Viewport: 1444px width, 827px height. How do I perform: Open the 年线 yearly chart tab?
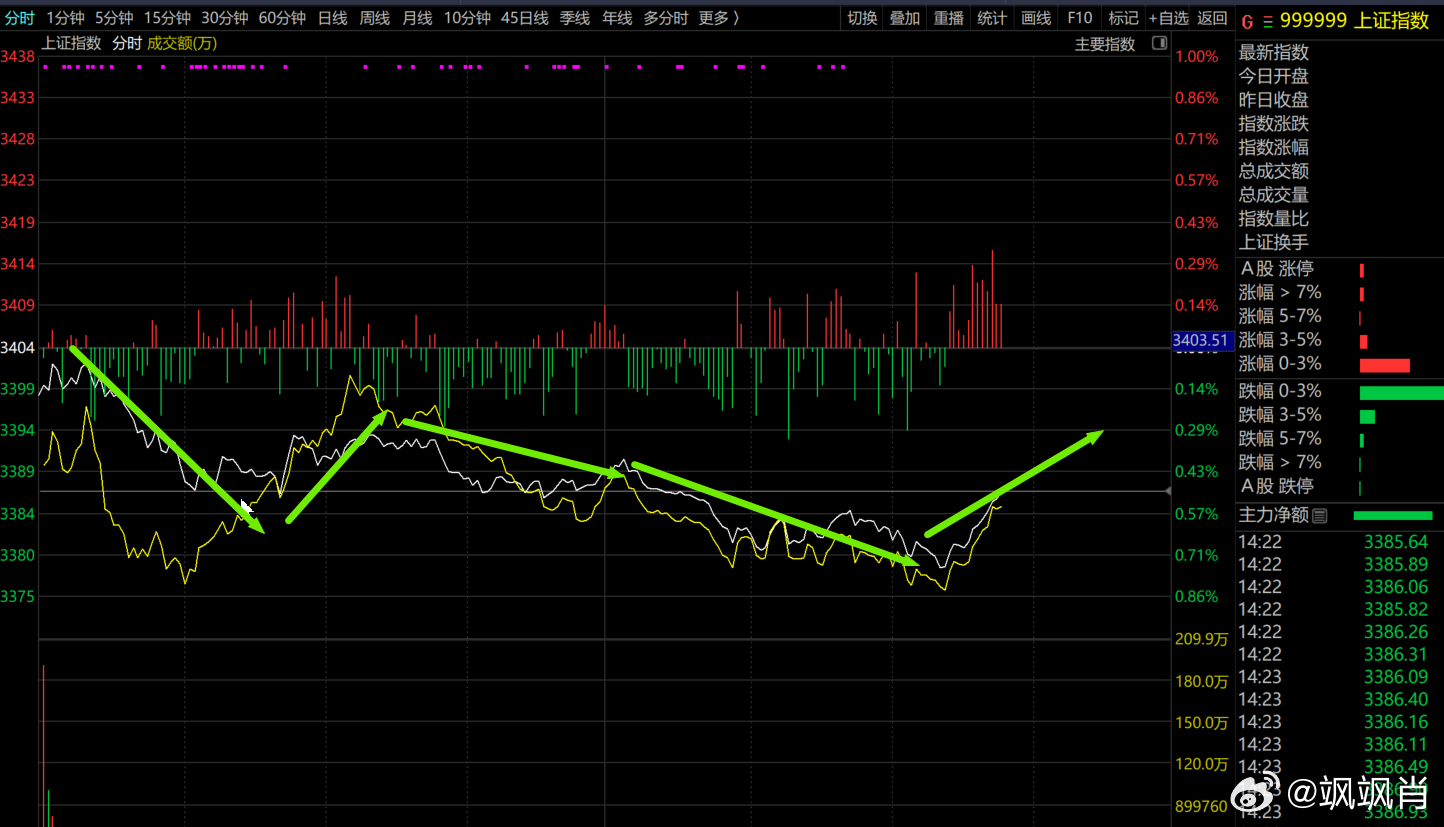(617, 18)
